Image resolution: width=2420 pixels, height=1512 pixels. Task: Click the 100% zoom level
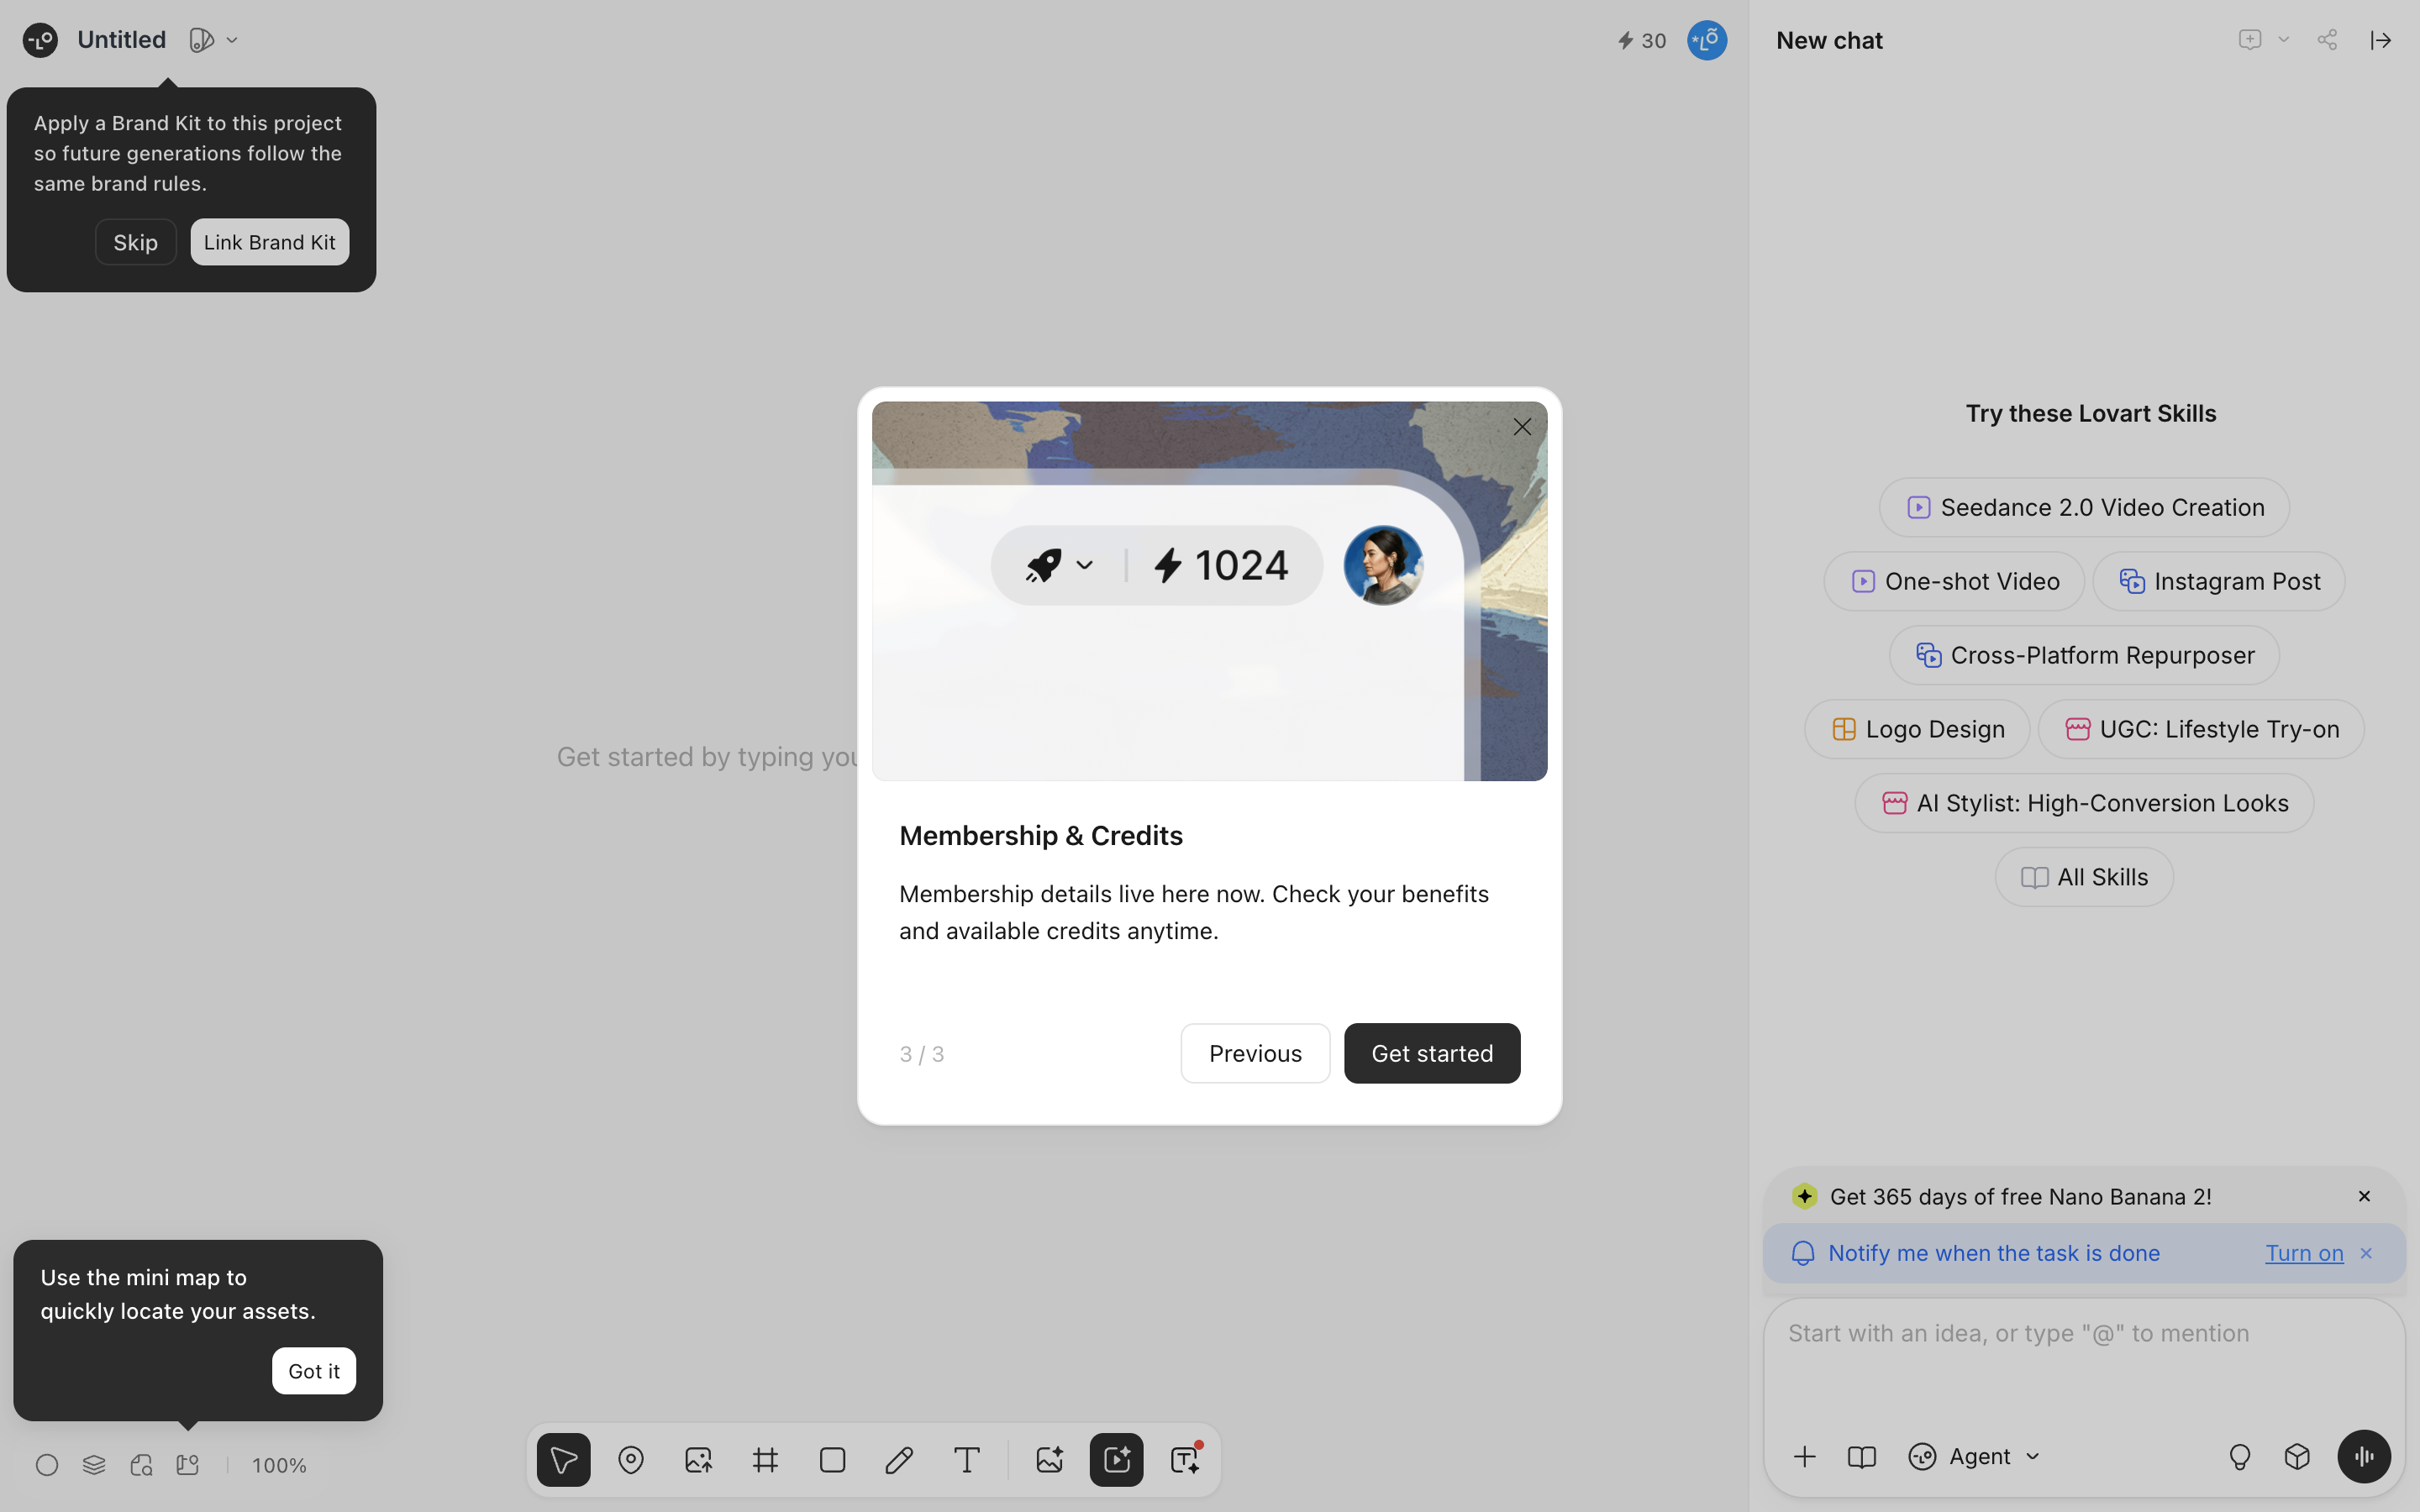tap(279, 1465)
